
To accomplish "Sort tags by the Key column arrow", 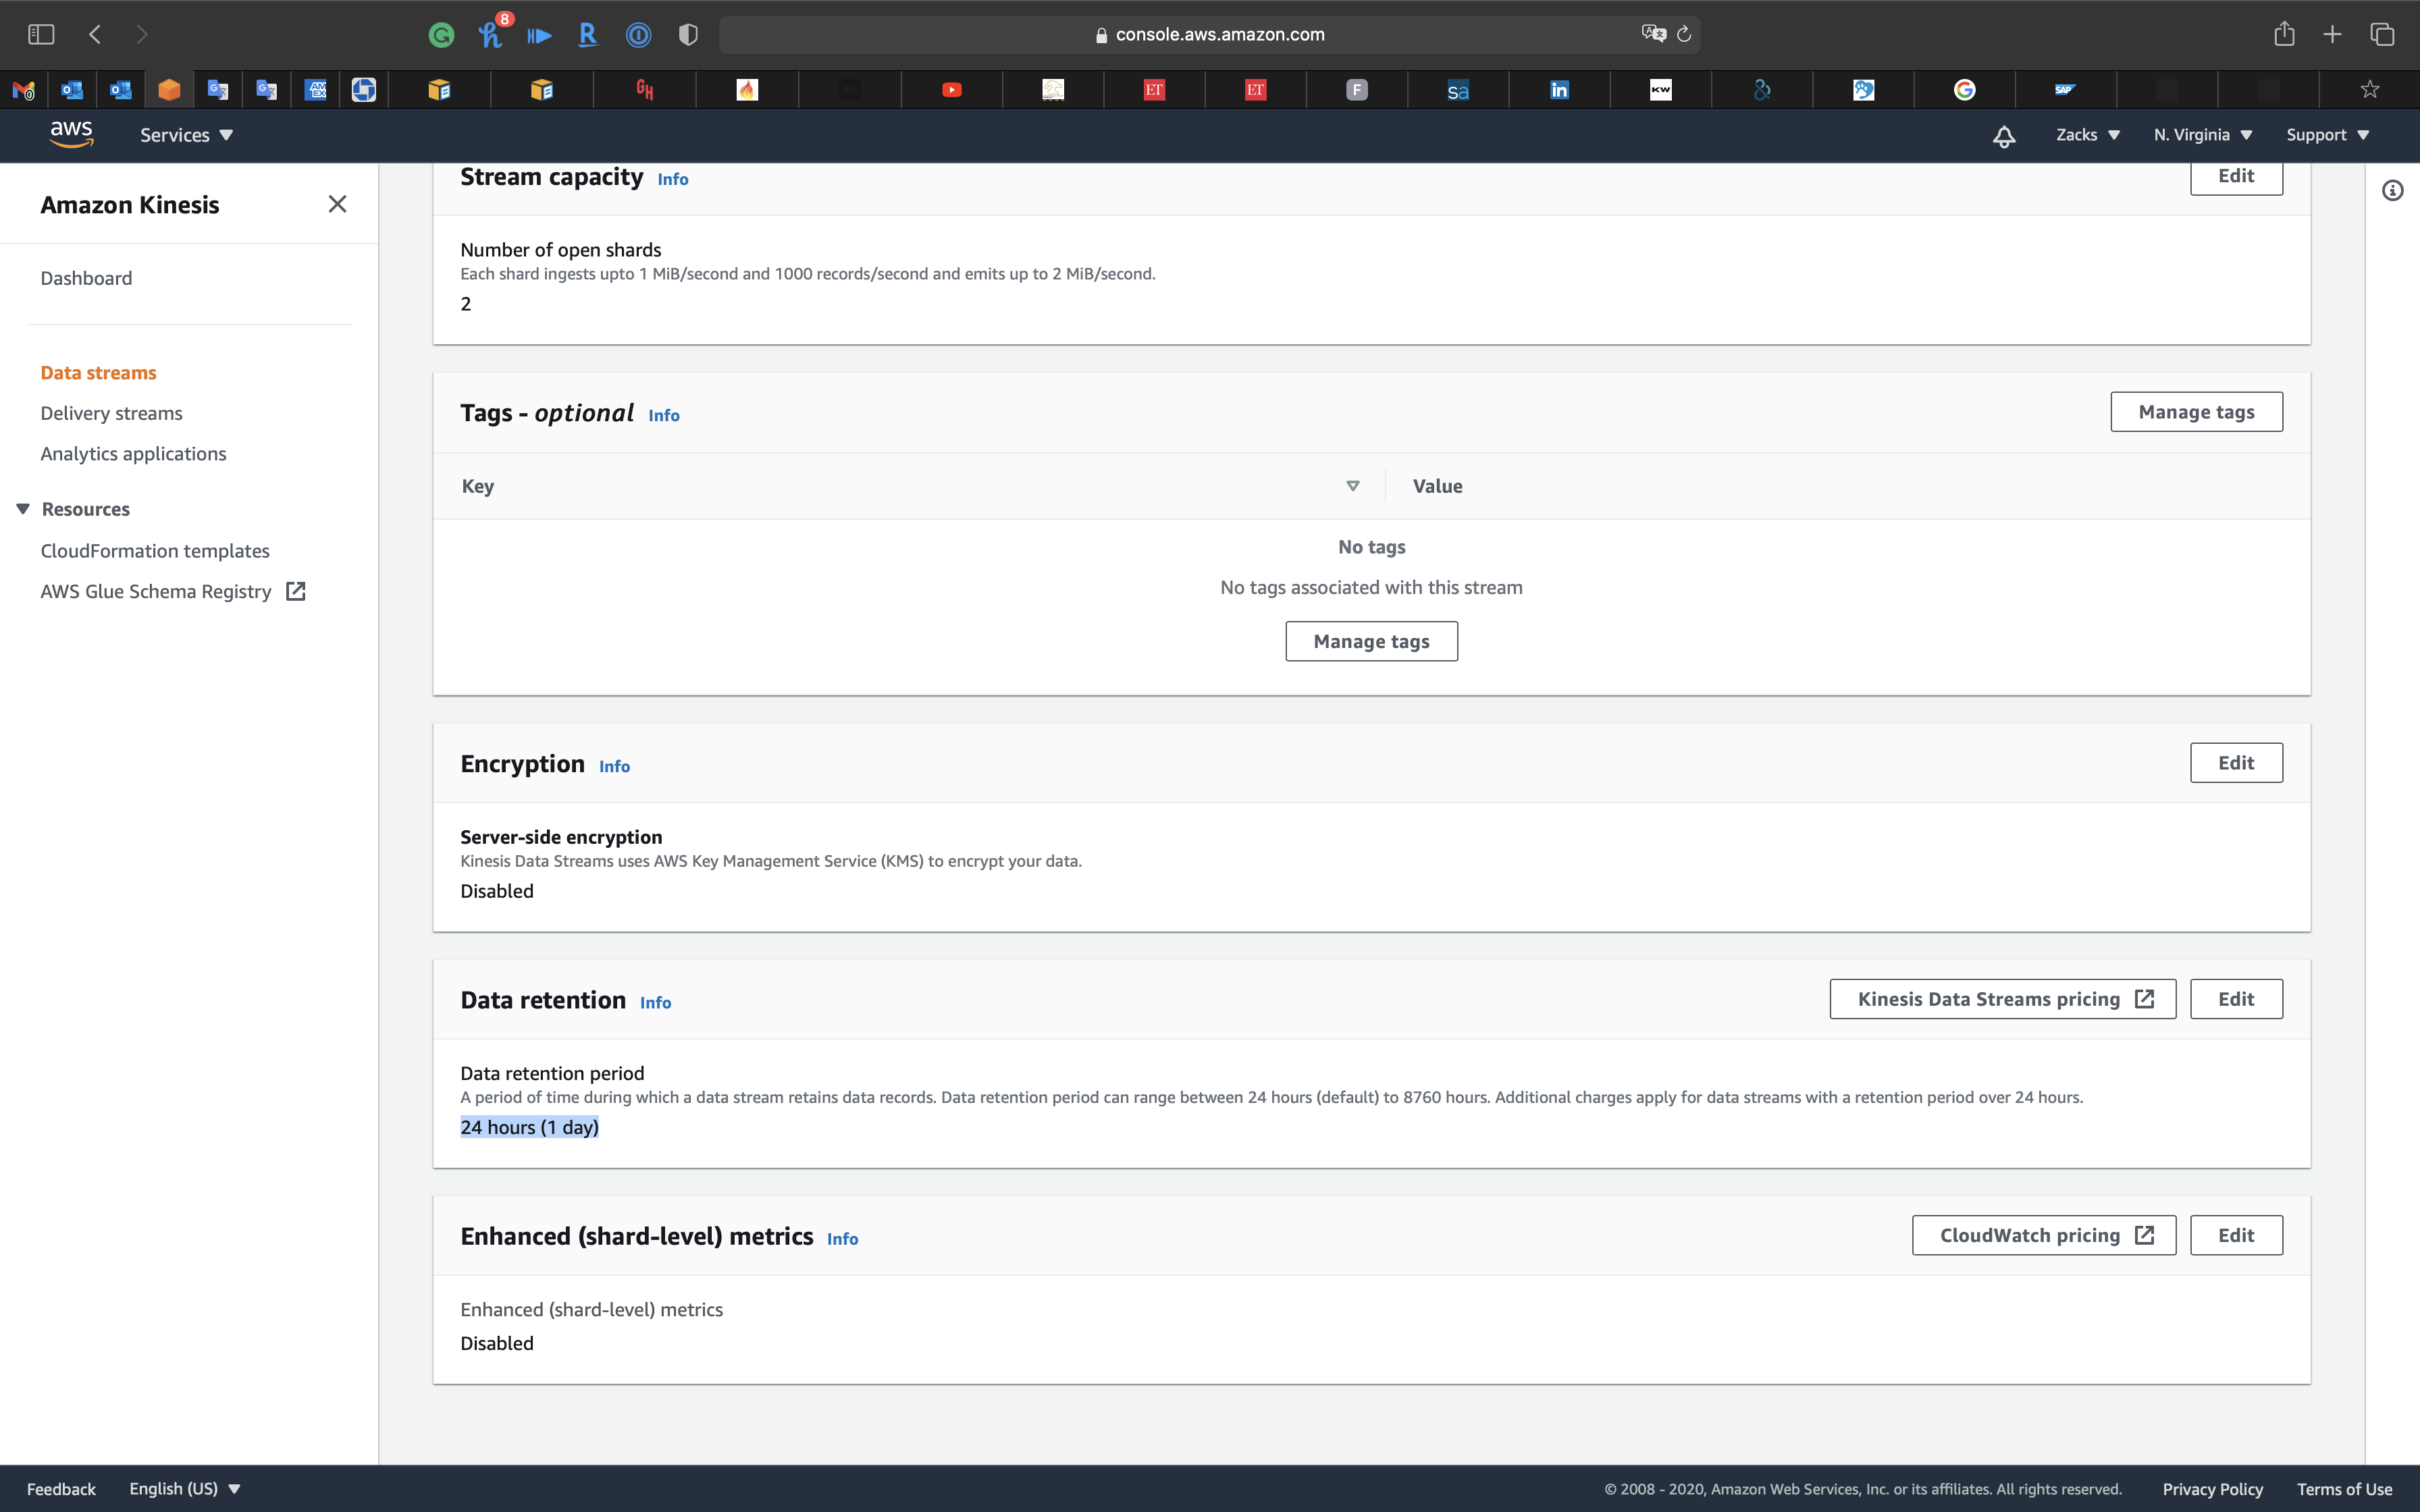I will click(x=1352, y=486).
